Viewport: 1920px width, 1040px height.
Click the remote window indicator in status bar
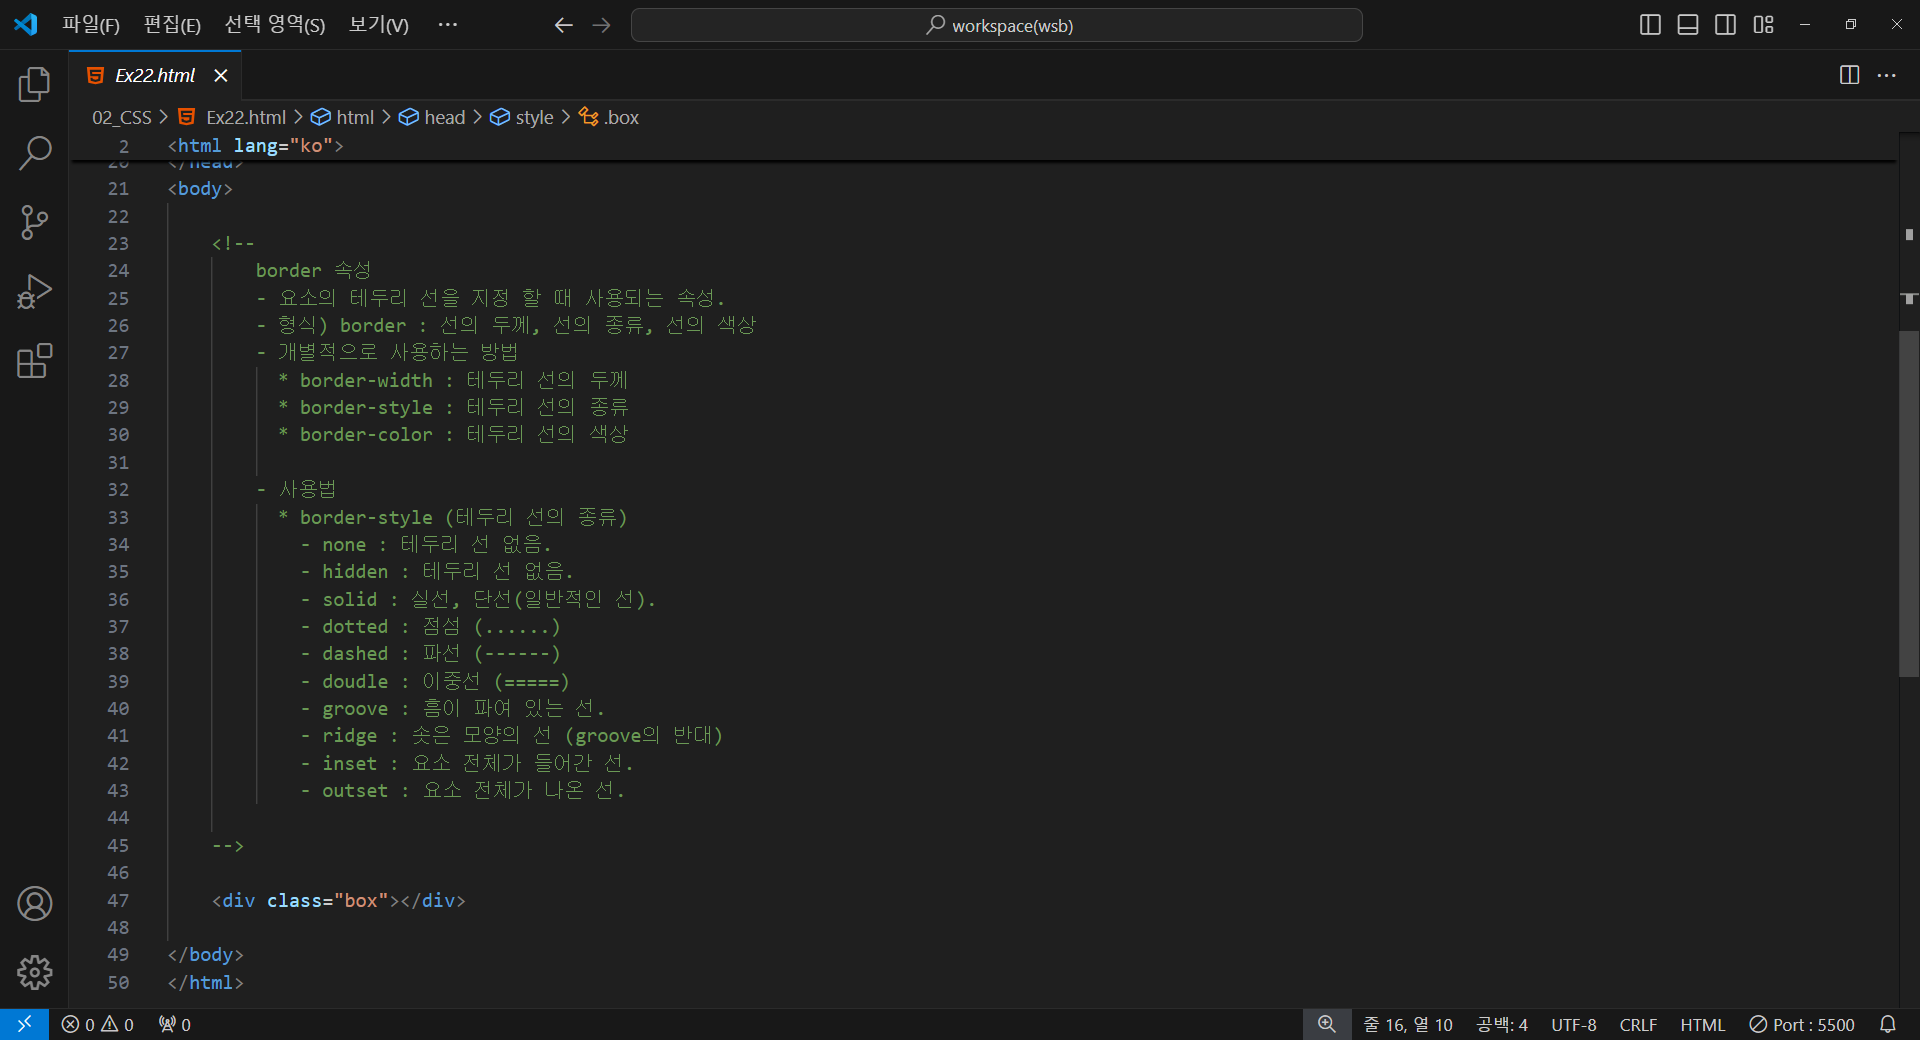(24, 1024)
